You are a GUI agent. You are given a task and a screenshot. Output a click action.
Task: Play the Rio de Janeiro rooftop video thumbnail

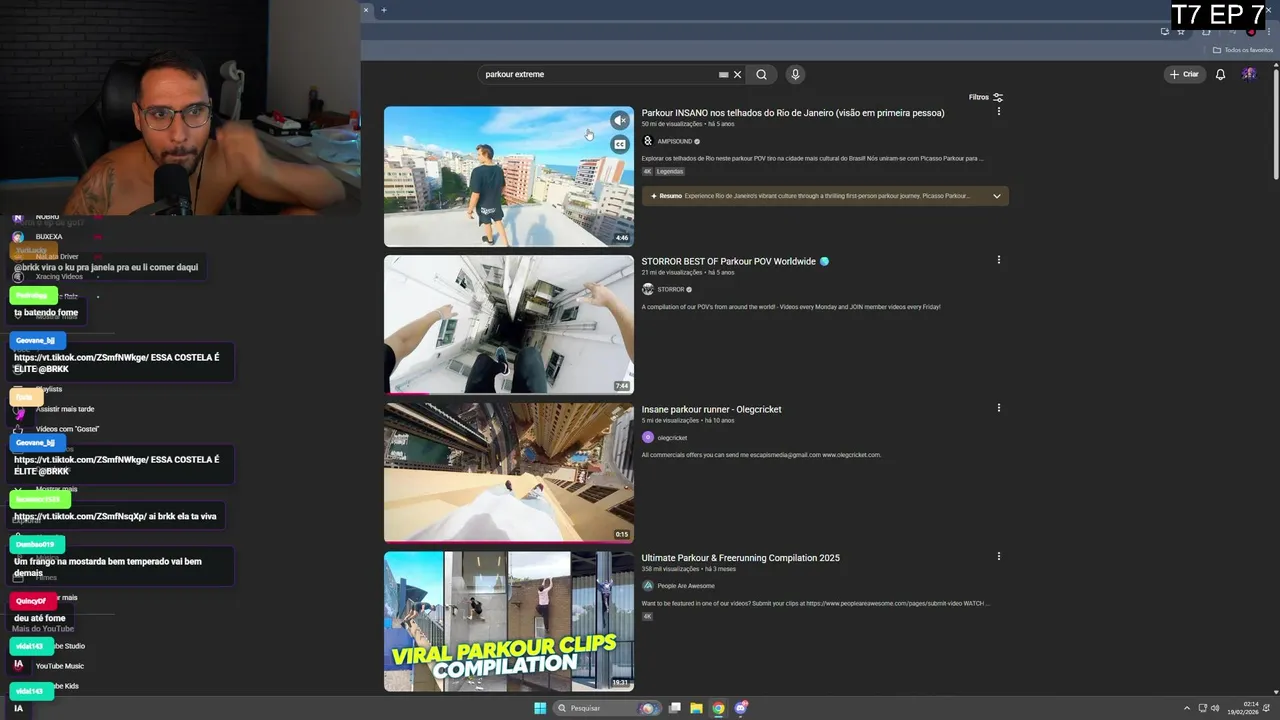508,176
